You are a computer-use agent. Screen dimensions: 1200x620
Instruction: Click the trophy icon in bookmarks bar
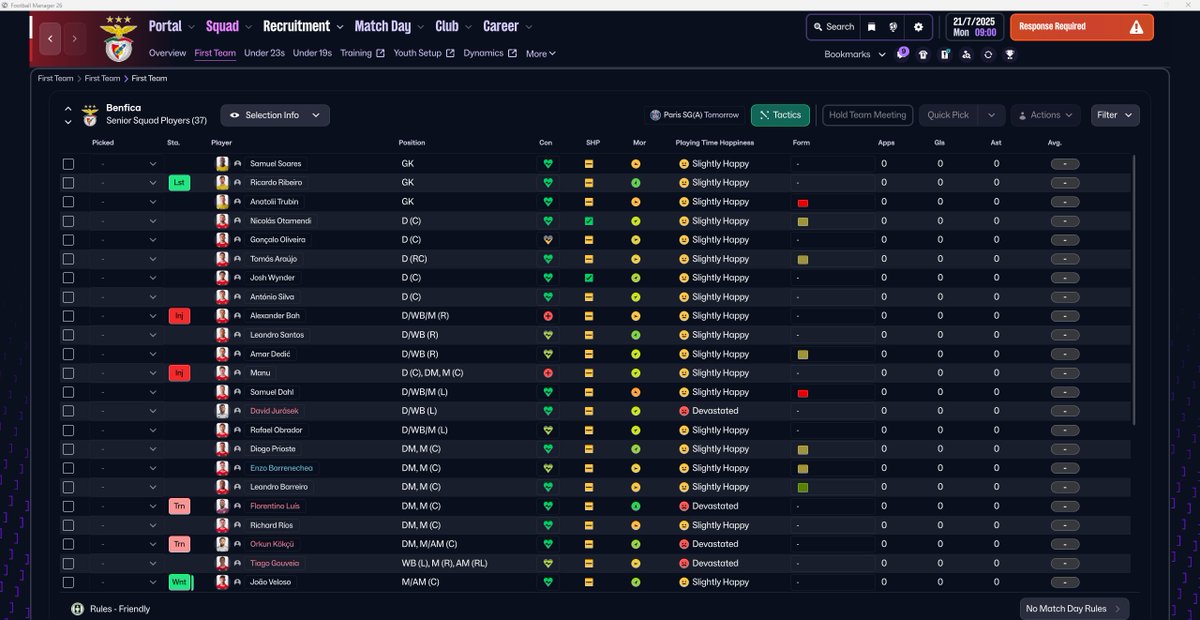(1010, 54)
